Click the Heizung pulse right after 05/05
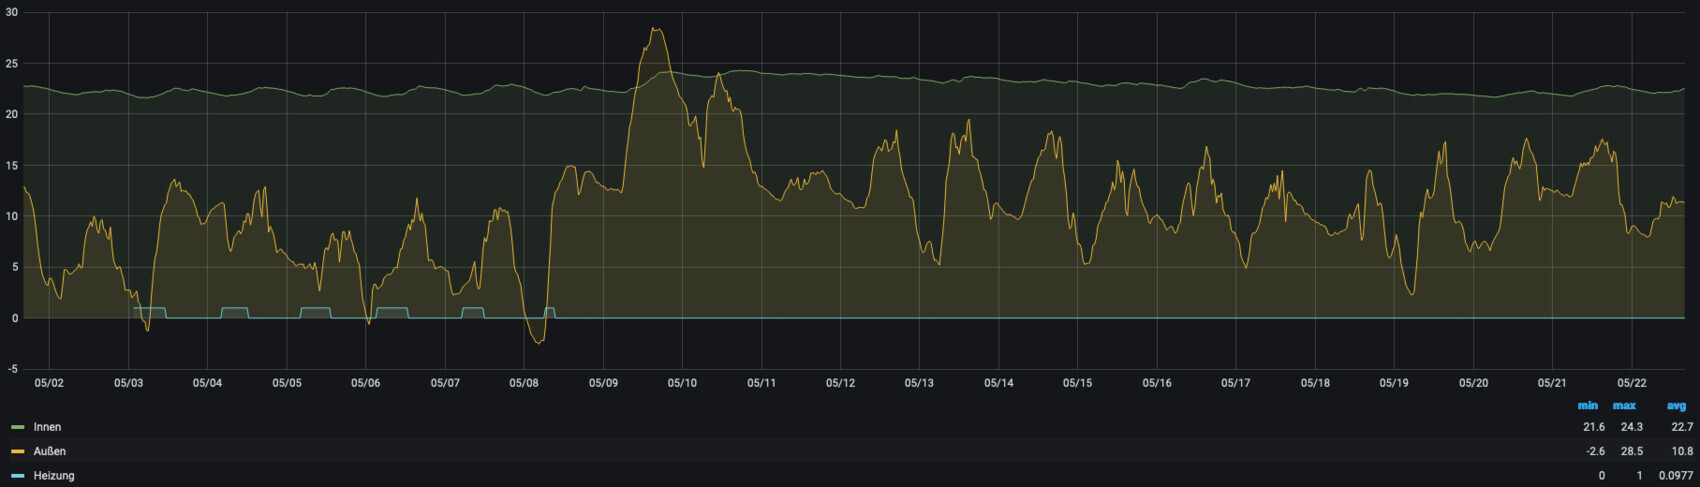Screen dimensions: 1700x487 315,309
